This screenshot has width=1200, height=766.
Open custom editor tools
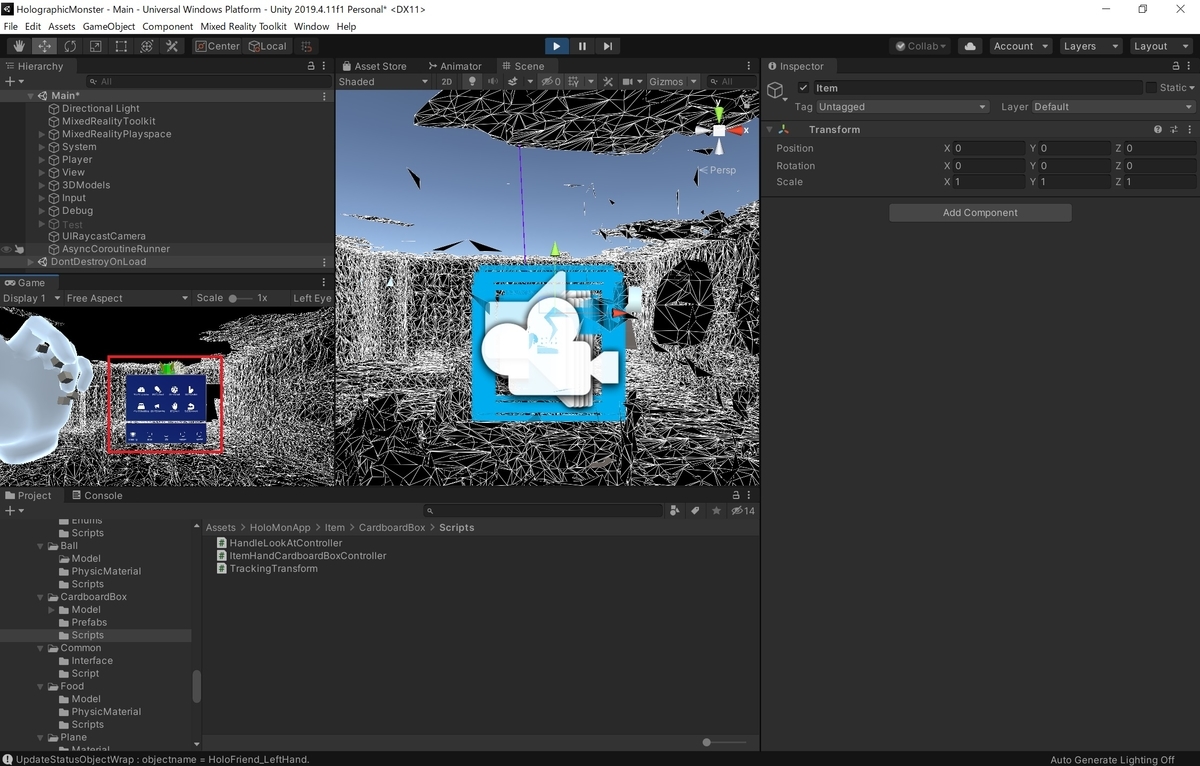pyautogui.click(x=172, y=46)
